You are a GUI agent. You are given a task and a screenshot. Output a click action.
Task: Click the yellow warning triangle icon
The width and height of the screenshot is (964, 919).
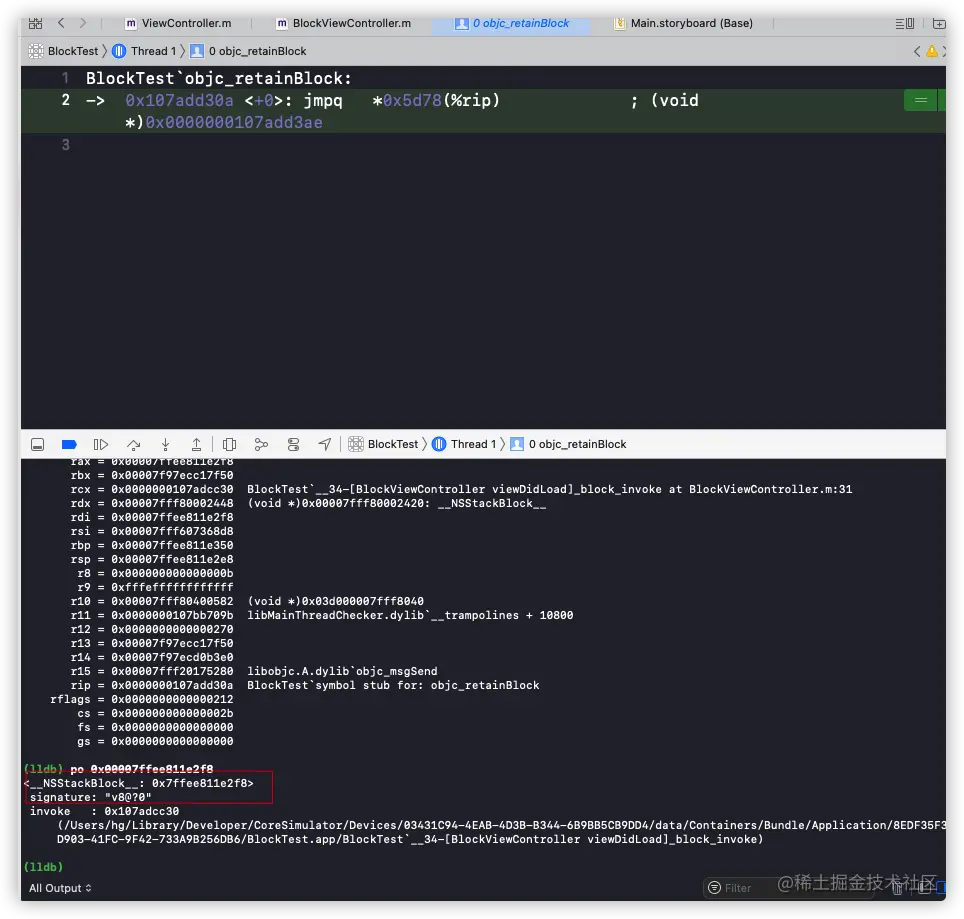(932, 51)
